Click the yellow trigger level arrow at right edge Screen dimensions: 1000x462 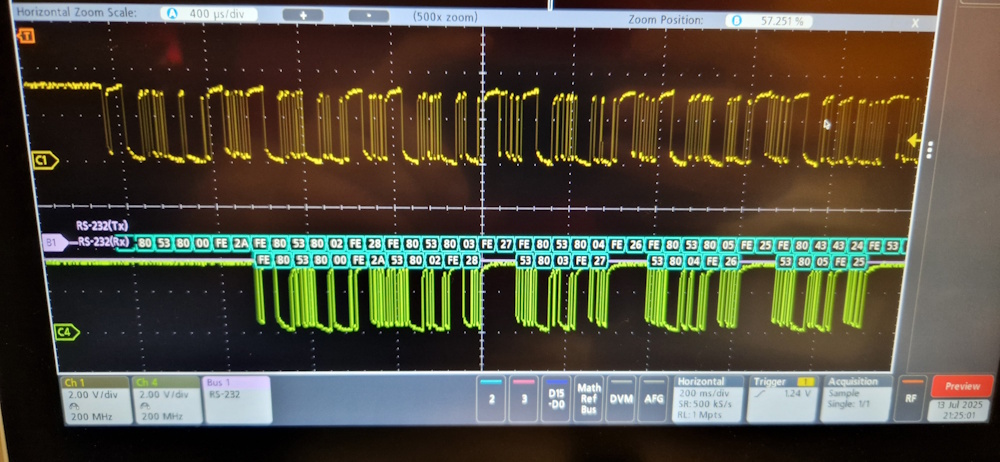(x=913, y=140)
